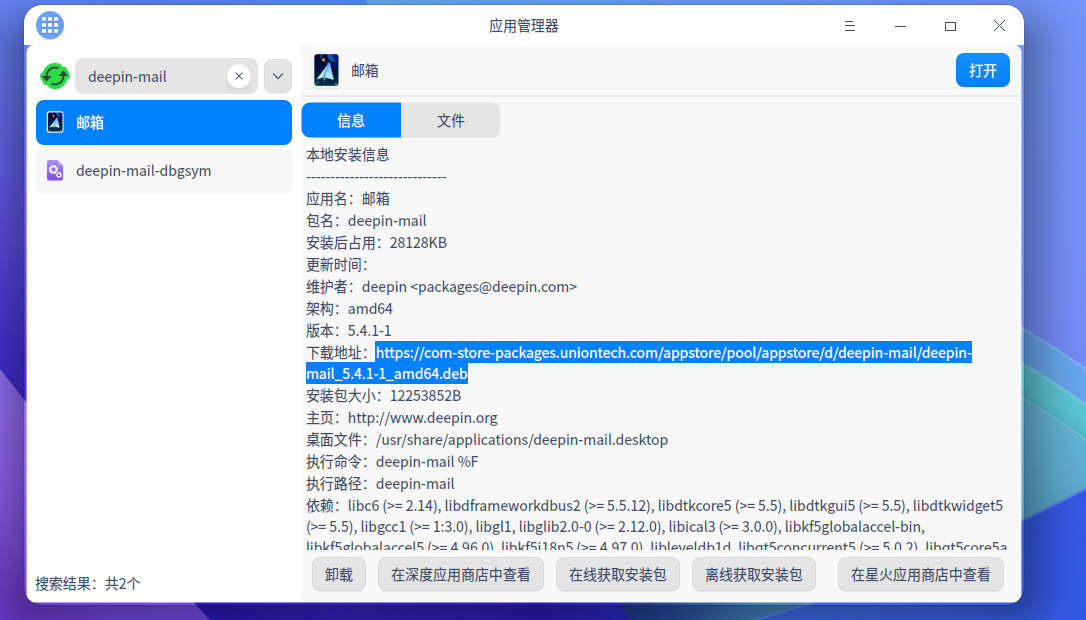
Task: Click 打开 to launch the Mail app
Action: pos(982,70)
